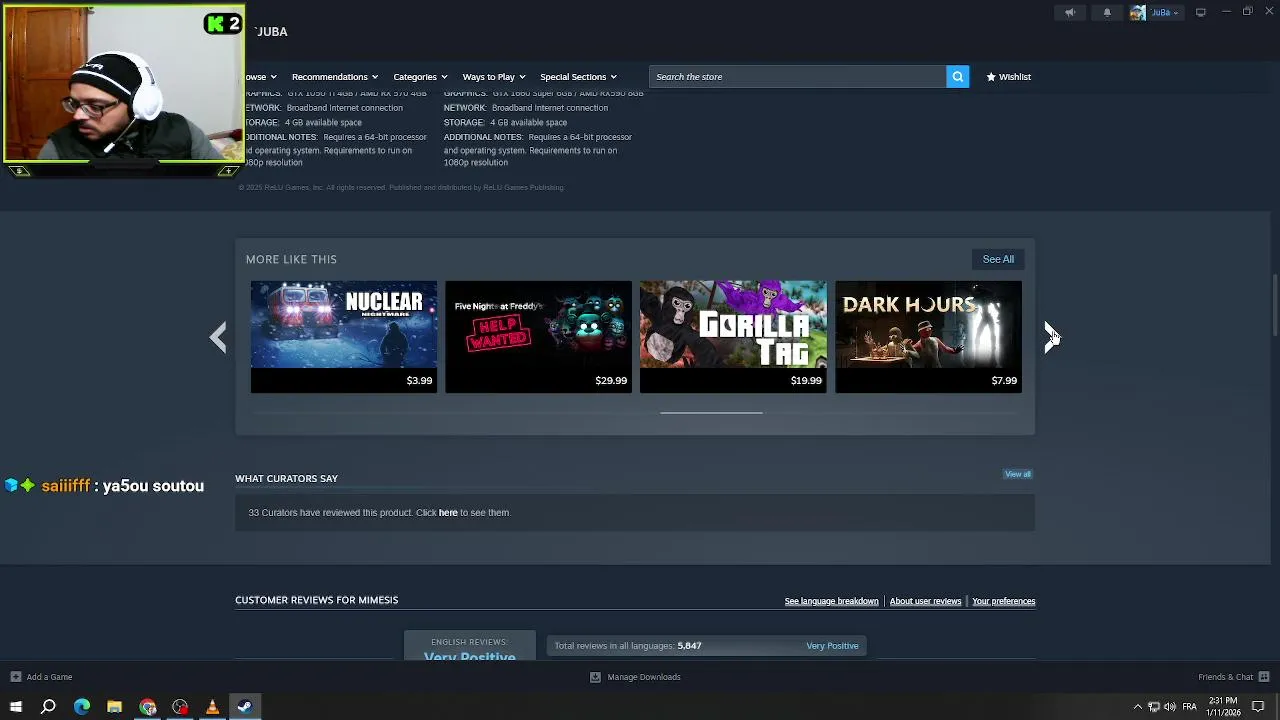Open About user reviews link

point(925,601)
